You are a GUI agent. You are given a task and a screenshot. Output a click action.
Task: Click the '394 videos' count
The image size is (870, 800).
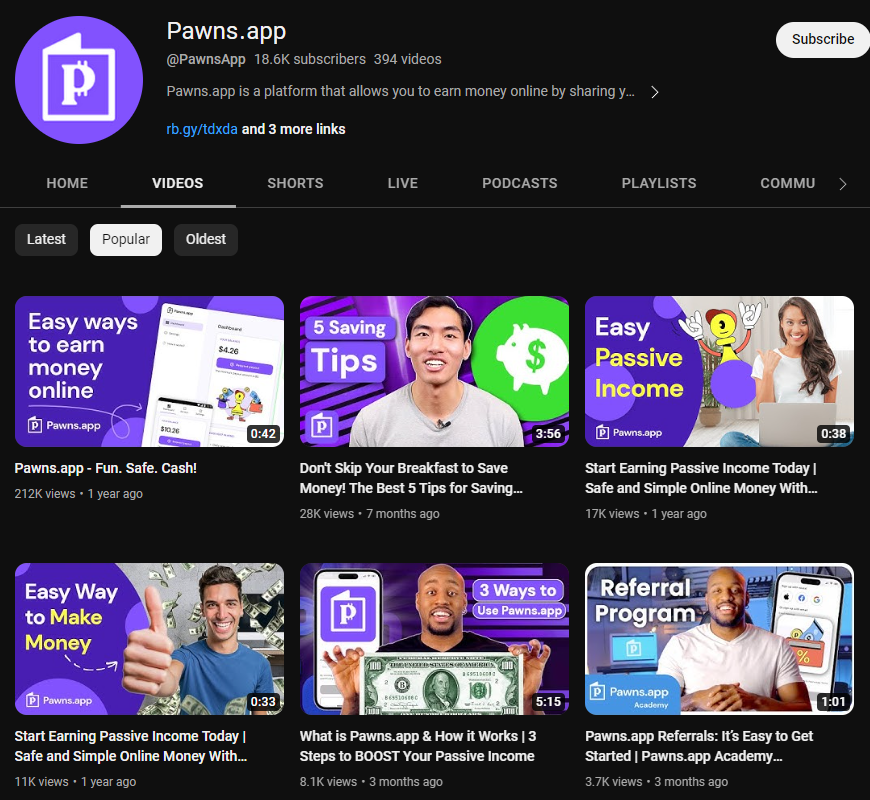[x=408, y=59]
